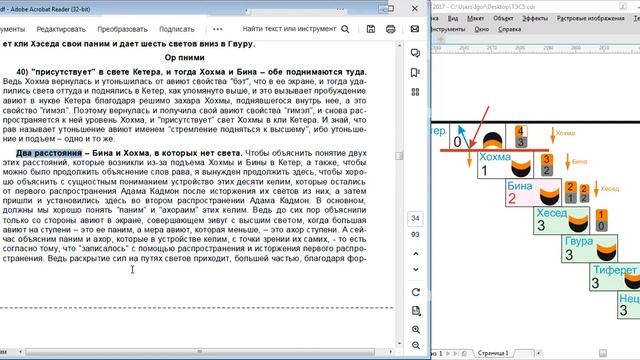
Task: Rotate the page with the circular arrow icon
Action: (x=416, y=292)
